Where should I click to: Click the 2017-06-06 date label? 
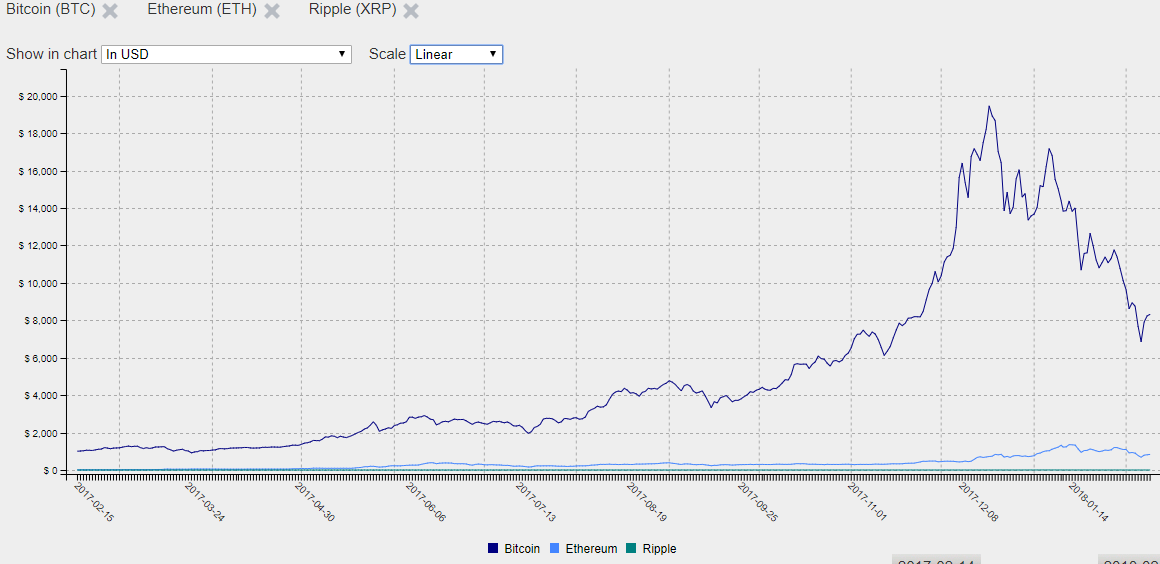pyautogui.click(x=425, y=502)
